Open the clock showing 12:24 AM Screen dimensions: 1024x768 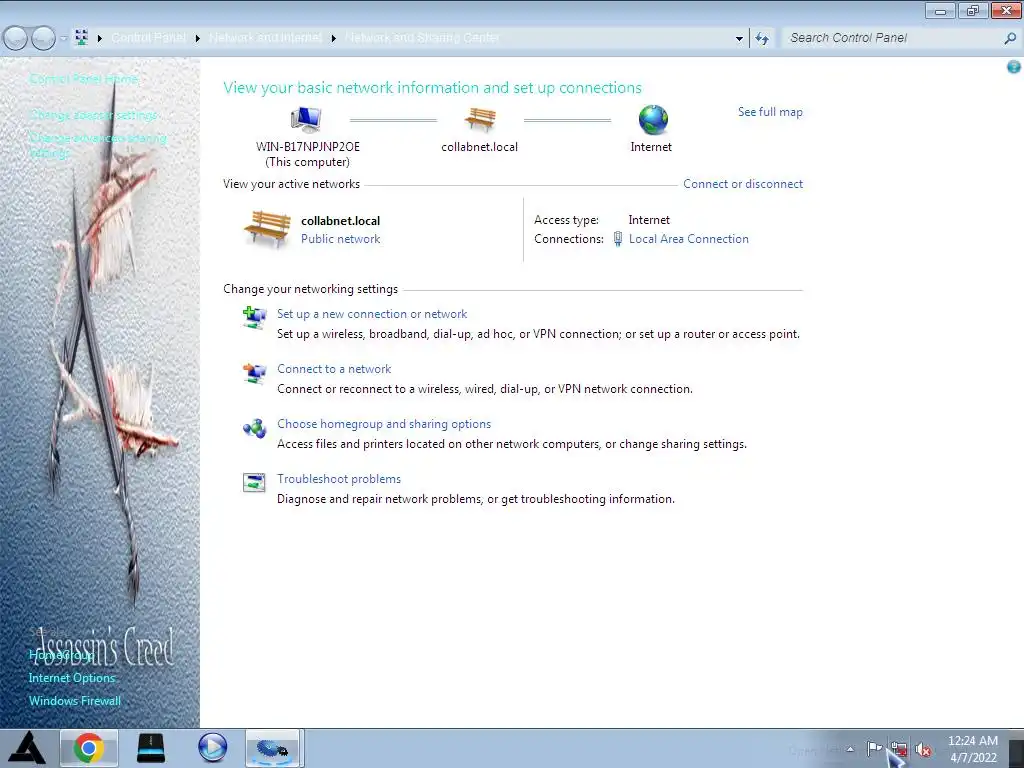pos(973,749)
